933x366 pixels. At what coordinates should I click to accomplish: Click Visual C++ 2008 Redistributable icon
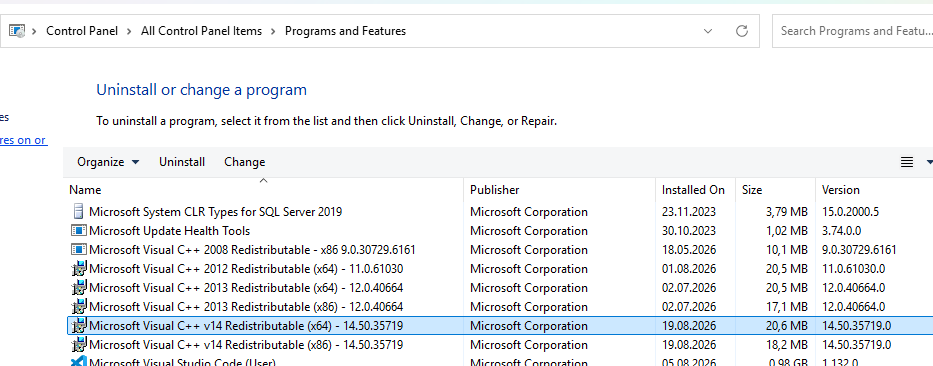click(x=78, y=249)
